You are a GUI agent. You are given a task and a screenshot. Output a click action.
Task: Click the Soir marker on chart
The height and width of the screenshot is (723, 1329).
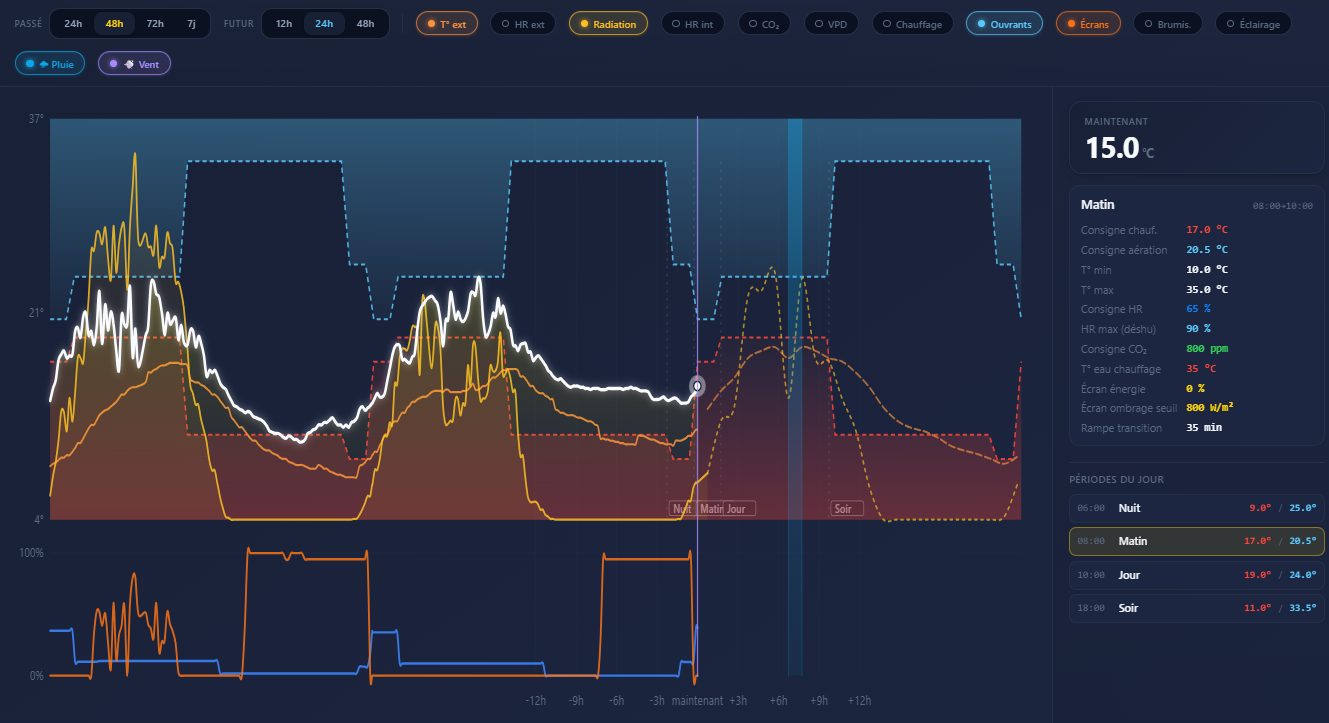click(846, 509)
